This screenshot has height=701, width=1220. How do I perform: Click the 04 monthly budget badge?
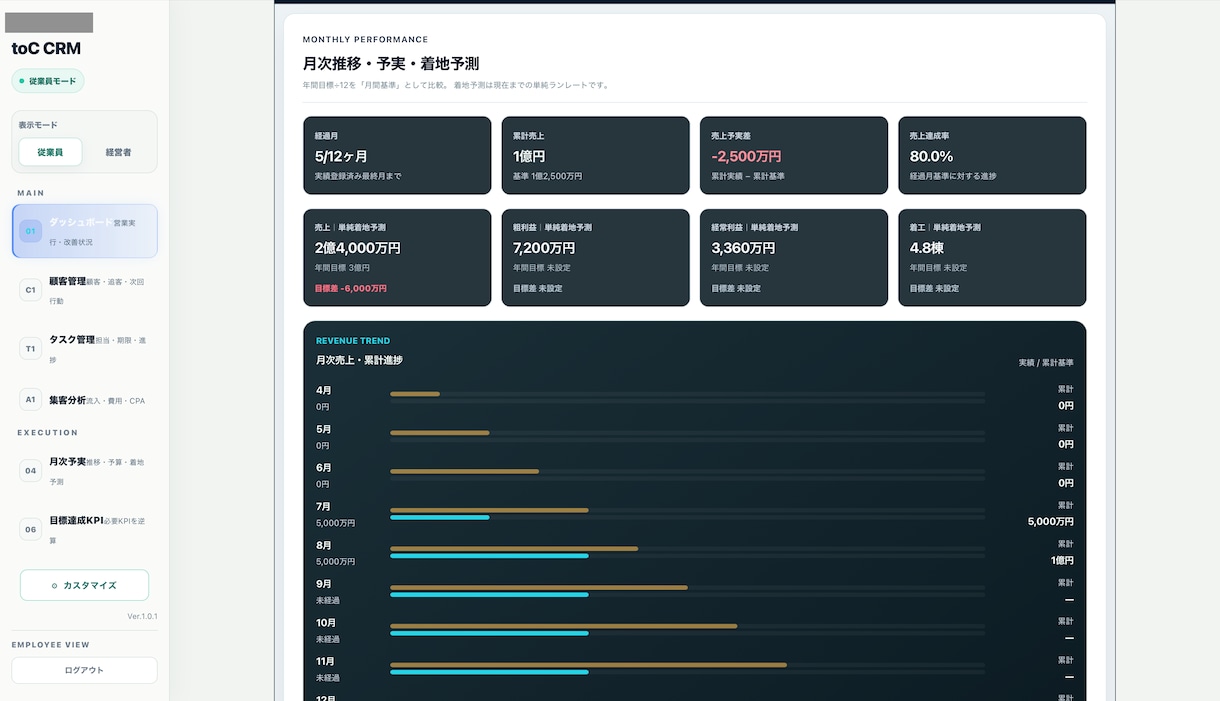31,471
